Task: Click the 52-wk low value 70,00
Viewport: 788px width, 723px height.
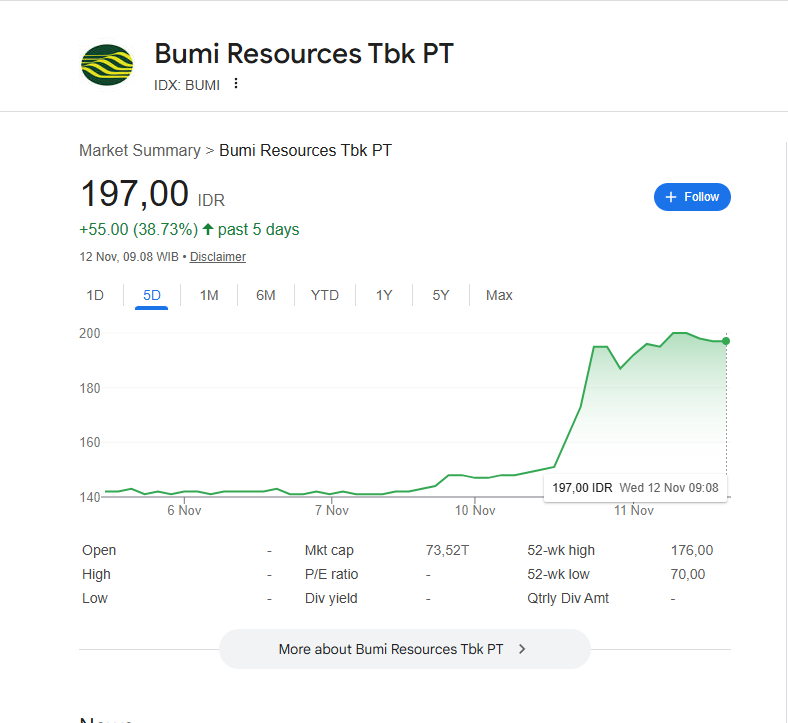Action: point(688,574)
